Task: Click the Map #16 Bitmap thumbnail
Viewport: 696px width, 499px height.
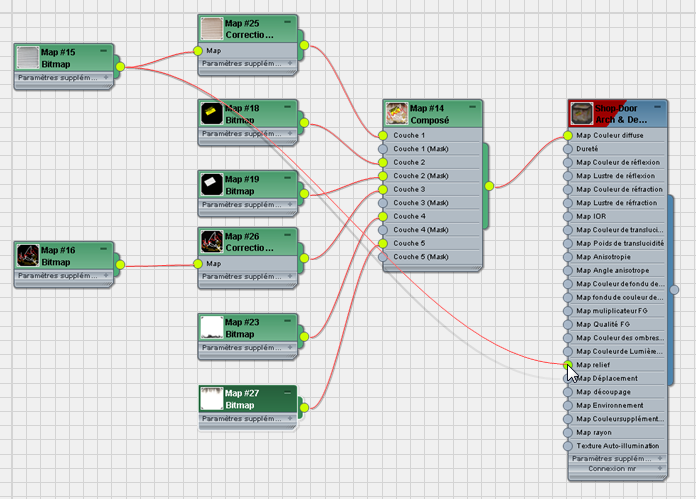Action: click(x=28, y=256)
